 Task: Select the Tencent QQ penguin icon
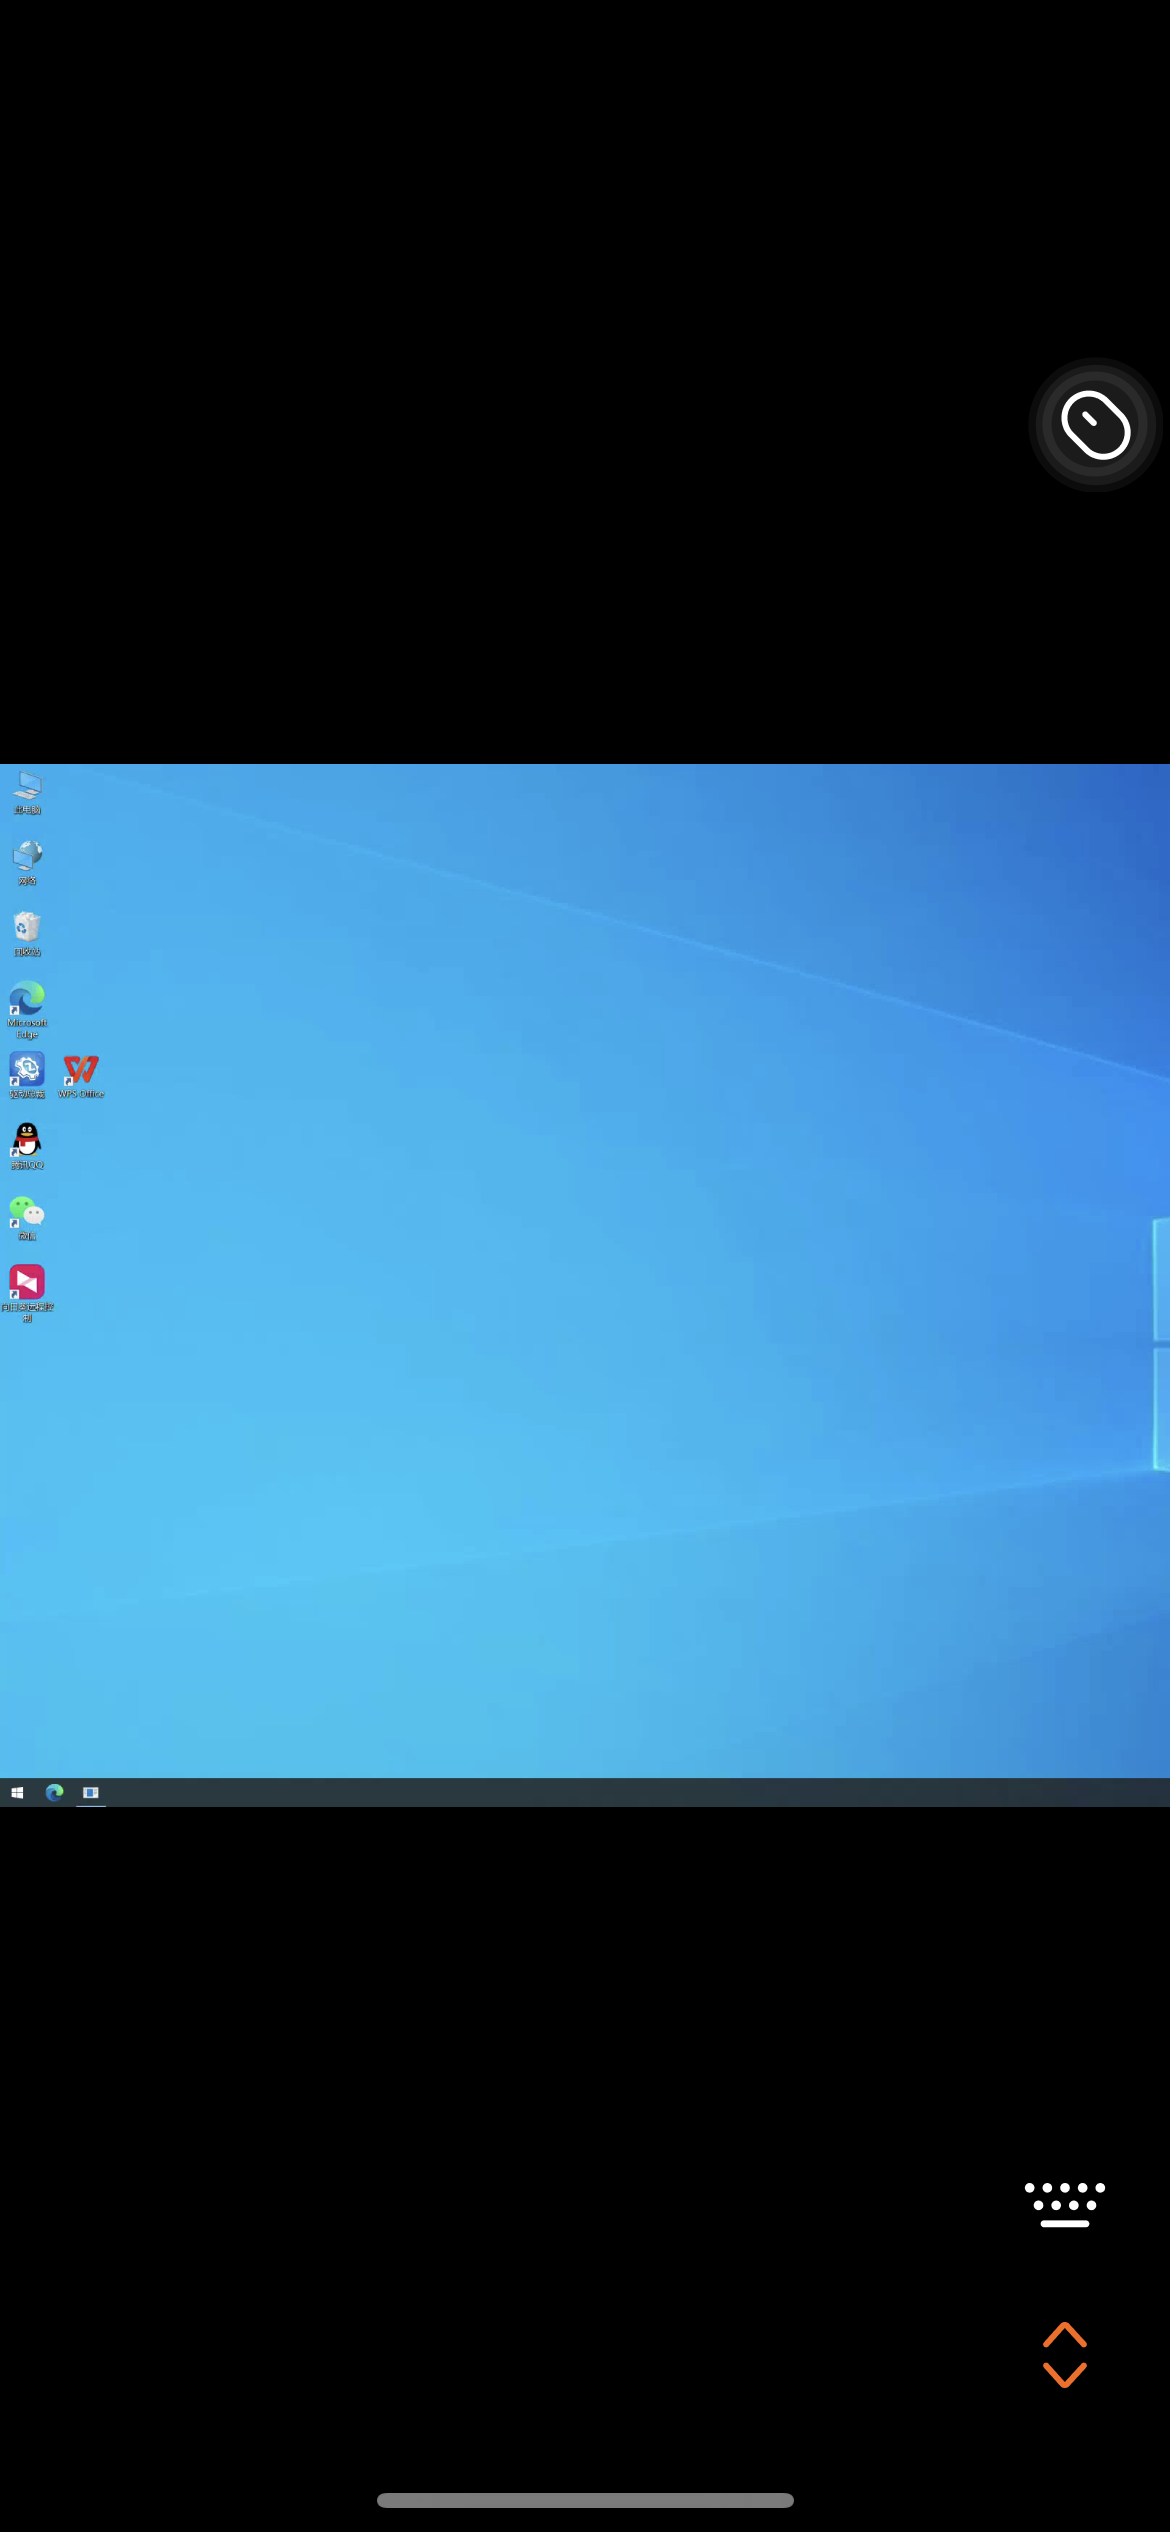tap(27, 1144)
